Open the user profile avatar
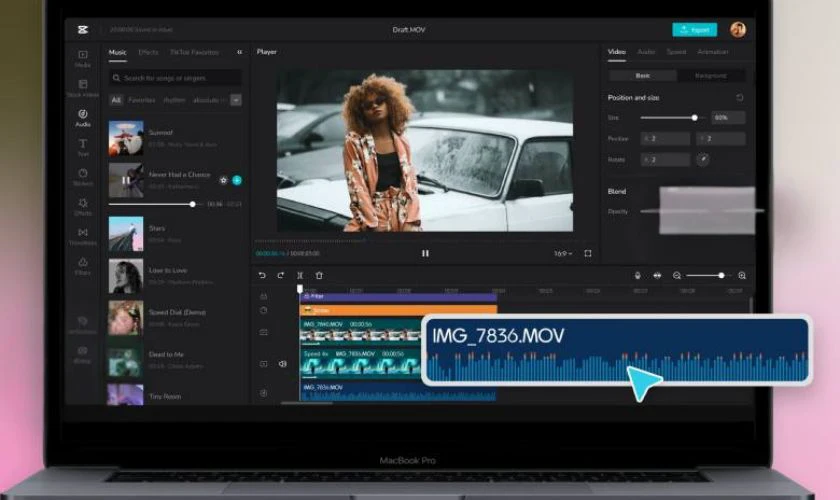Viewport: 840px width, 500px height. (738, 29)
